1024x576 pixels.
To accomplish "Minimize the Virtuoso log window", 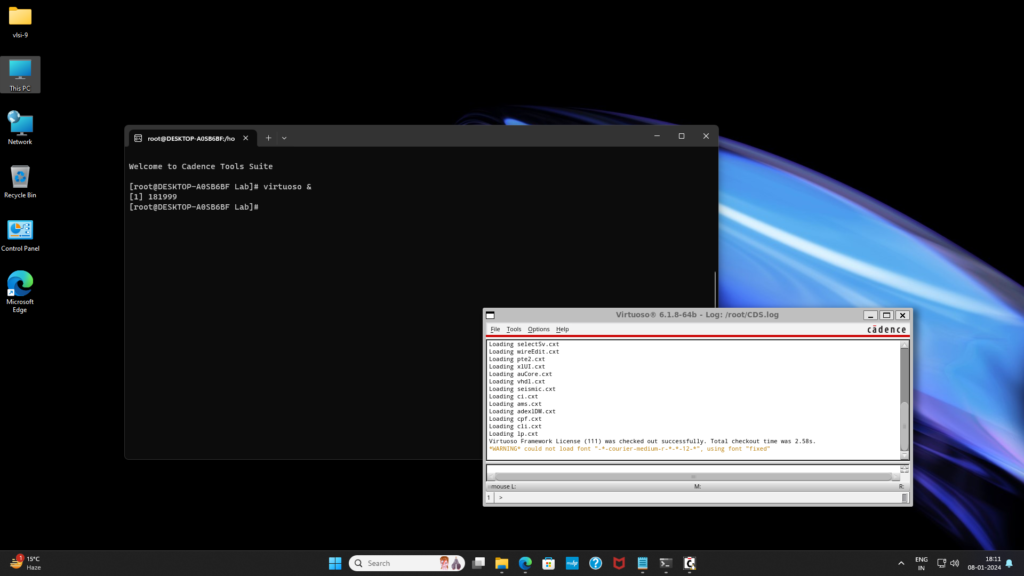I will (871, 315).
